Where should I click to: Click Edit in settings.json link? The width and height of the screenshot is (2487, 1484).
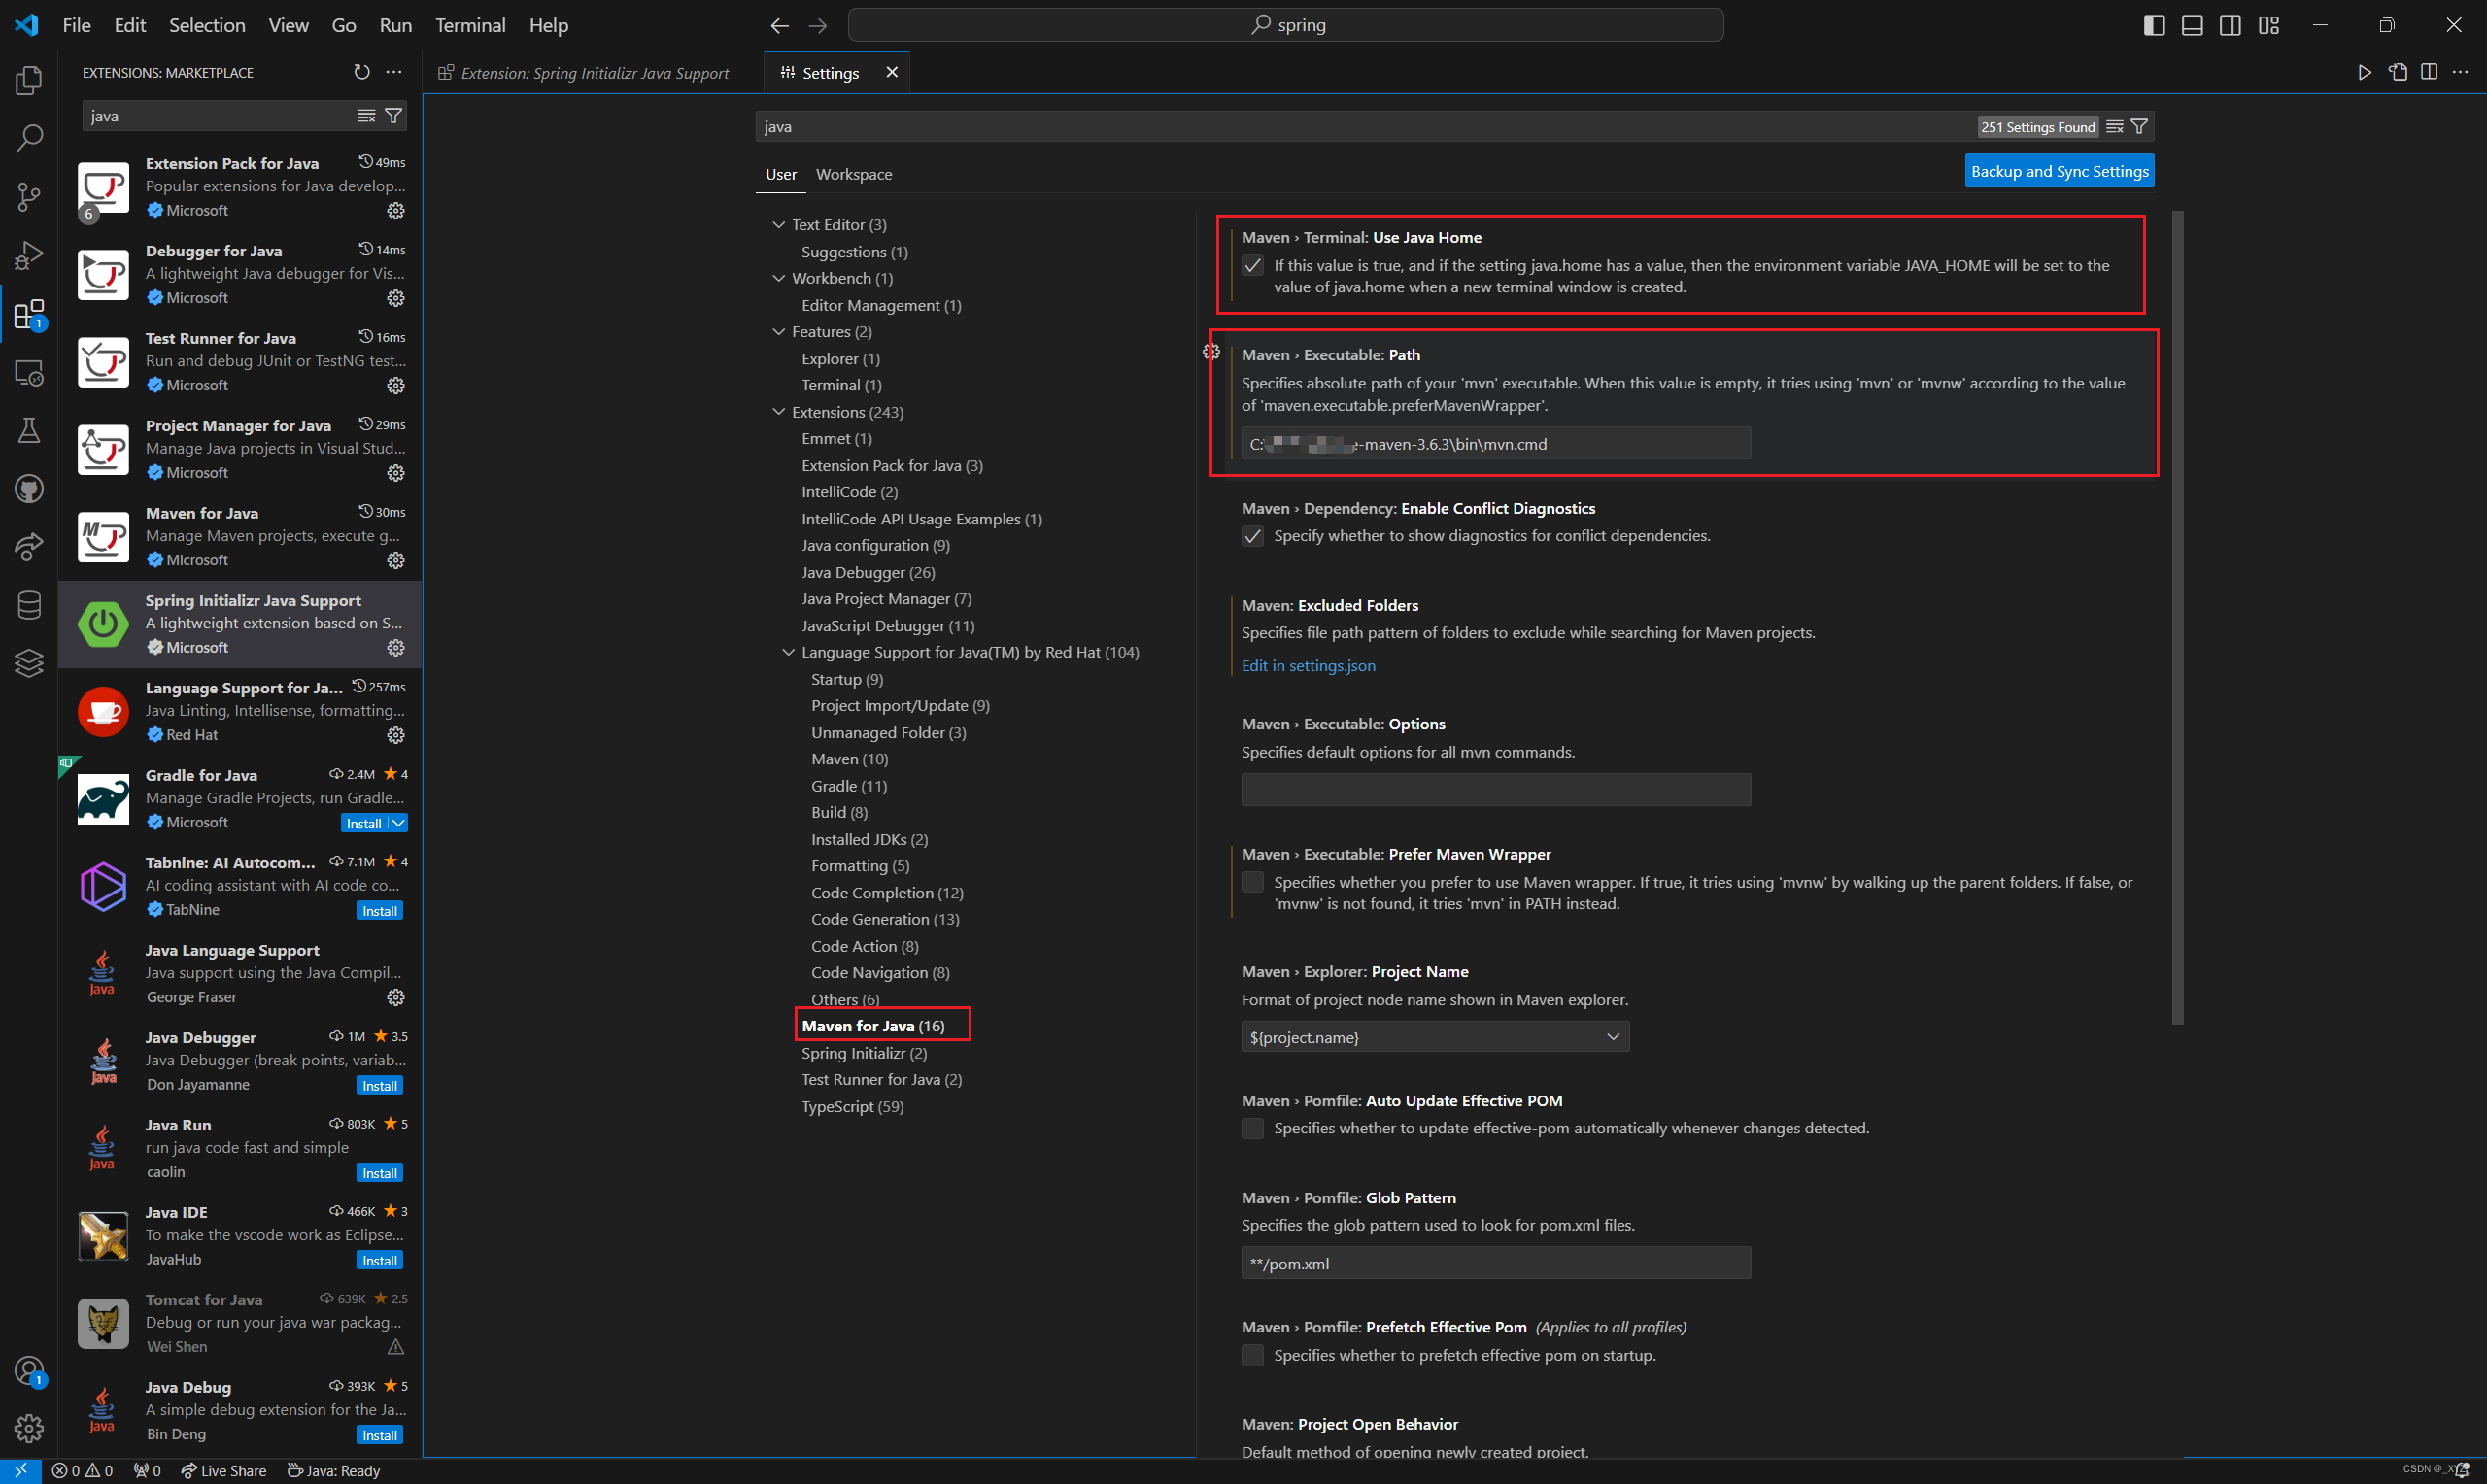1308,665
